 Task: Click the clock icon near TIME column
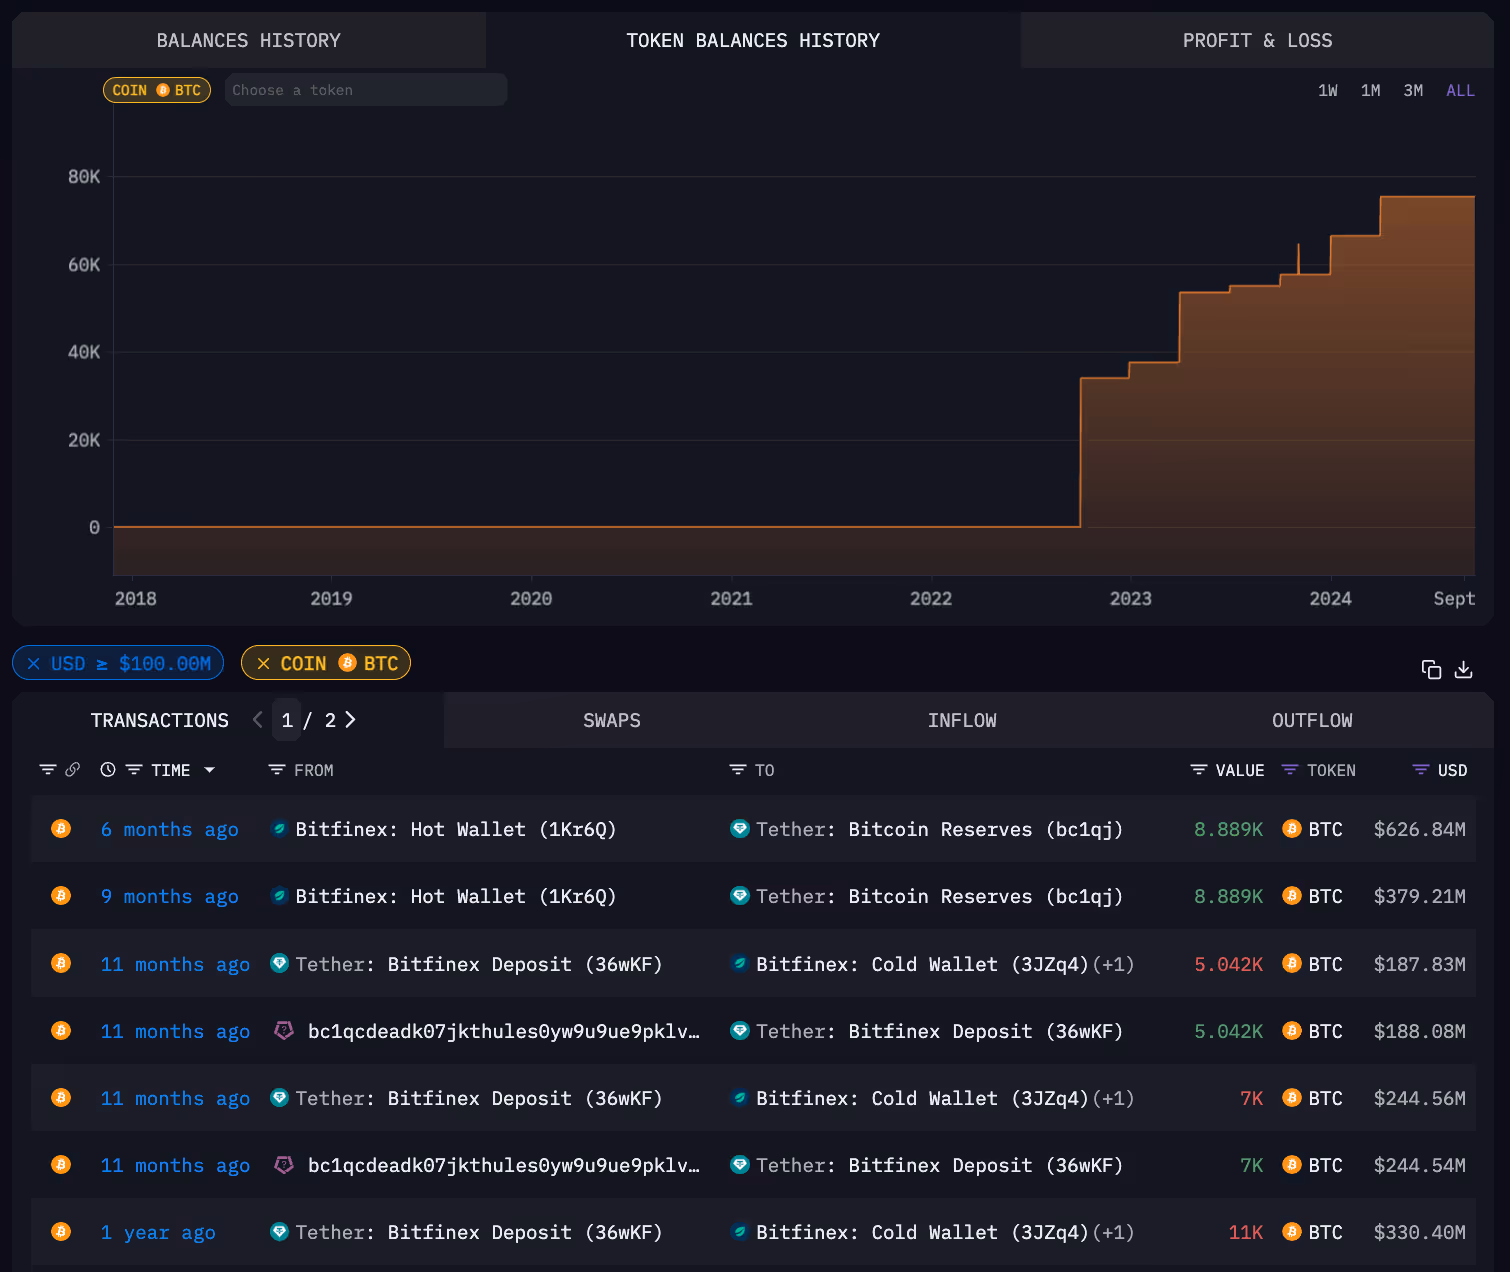point(107,770)
